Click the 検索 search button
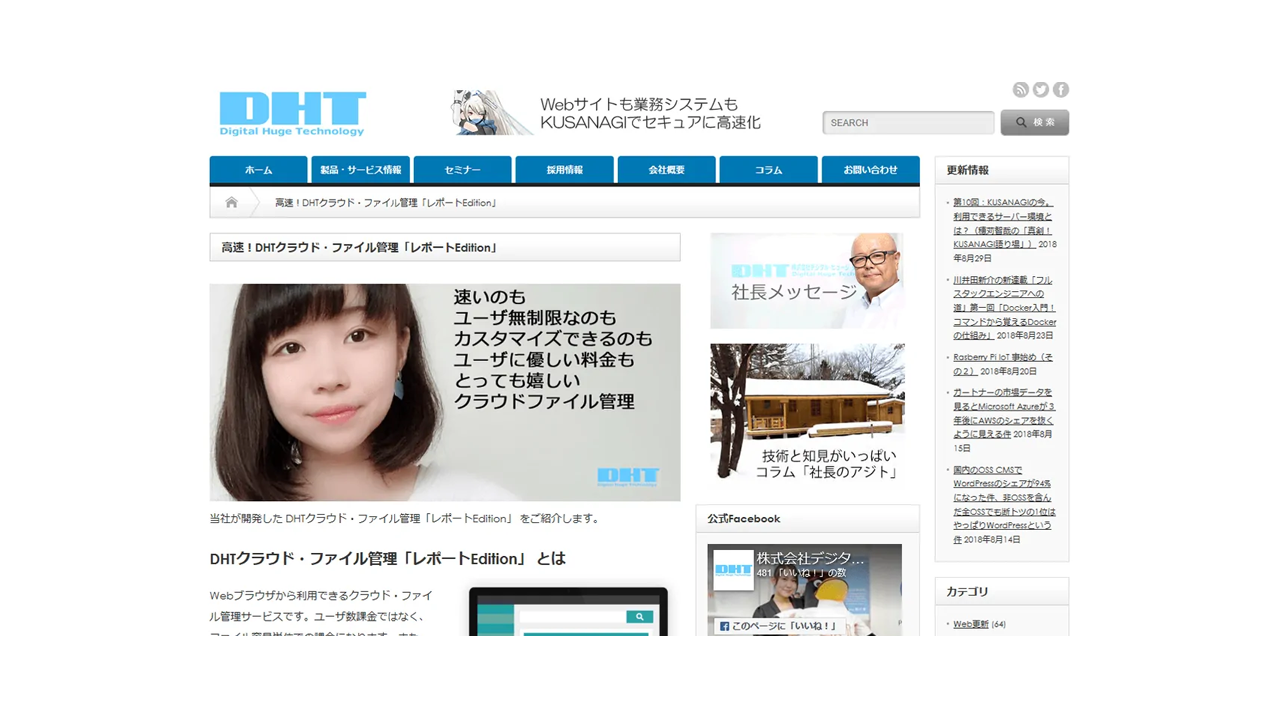This screenshot has width=1280, height=720. 1035,122
